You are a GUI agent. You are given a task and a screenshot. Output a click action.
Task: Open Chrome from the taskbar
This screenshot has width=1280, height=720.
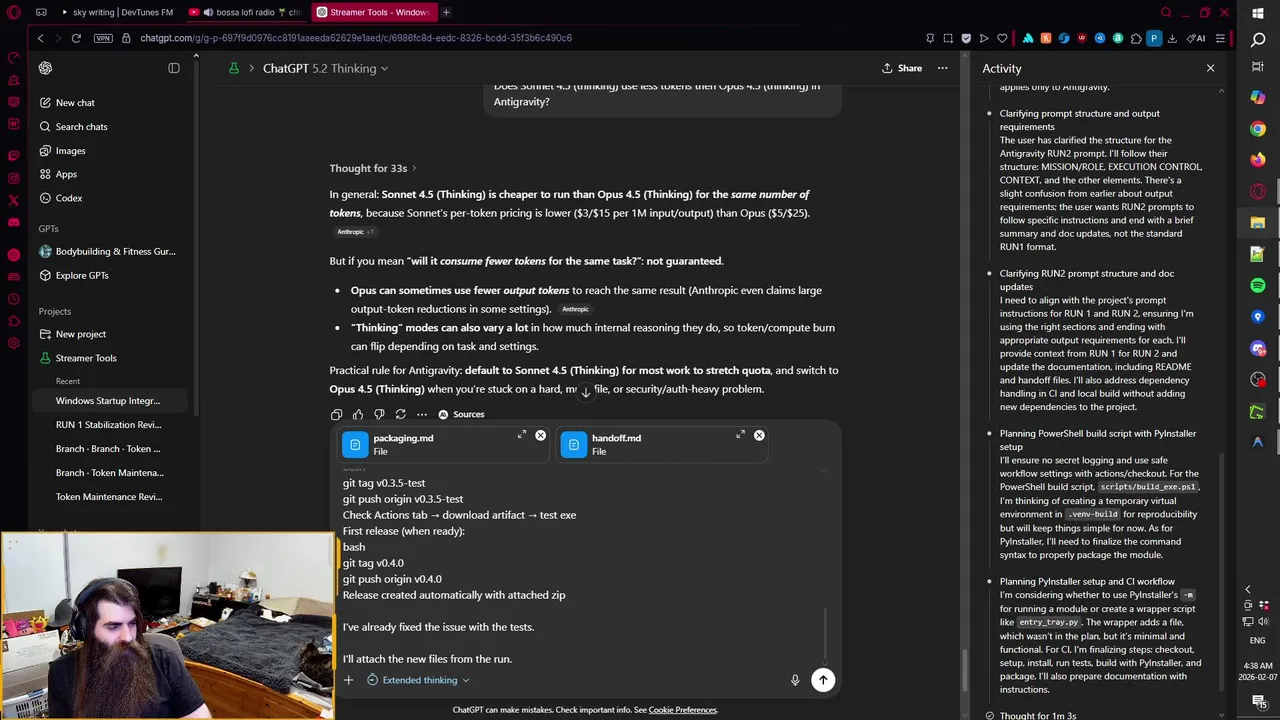[x=1258, y=128]
